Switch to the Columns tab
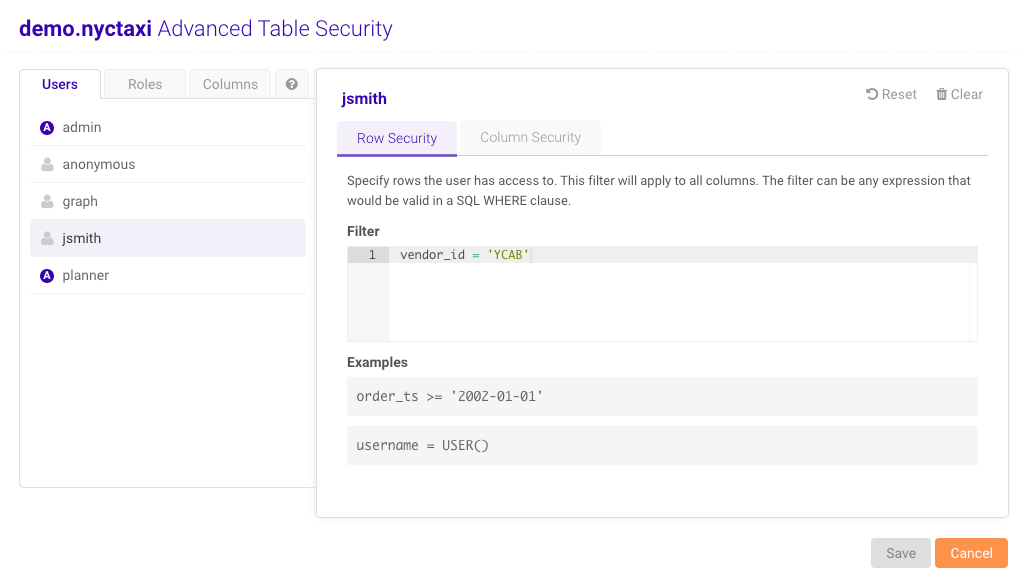 pos(229,84)
